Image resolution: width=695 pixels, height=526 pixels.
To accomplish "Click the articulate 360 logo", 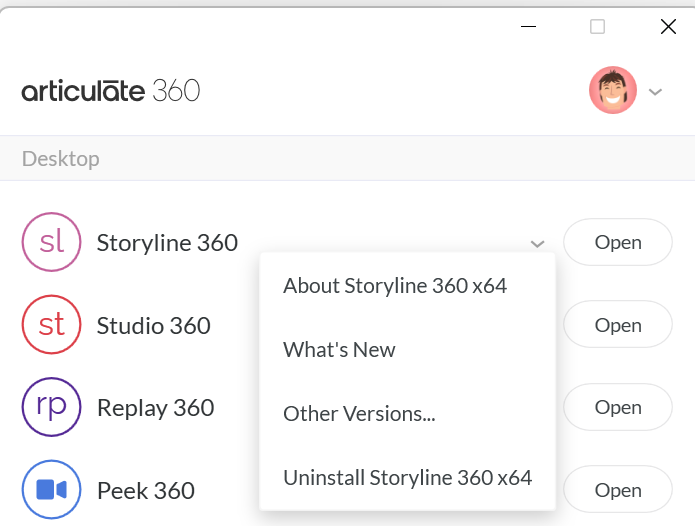I will [x=111, y=91].
